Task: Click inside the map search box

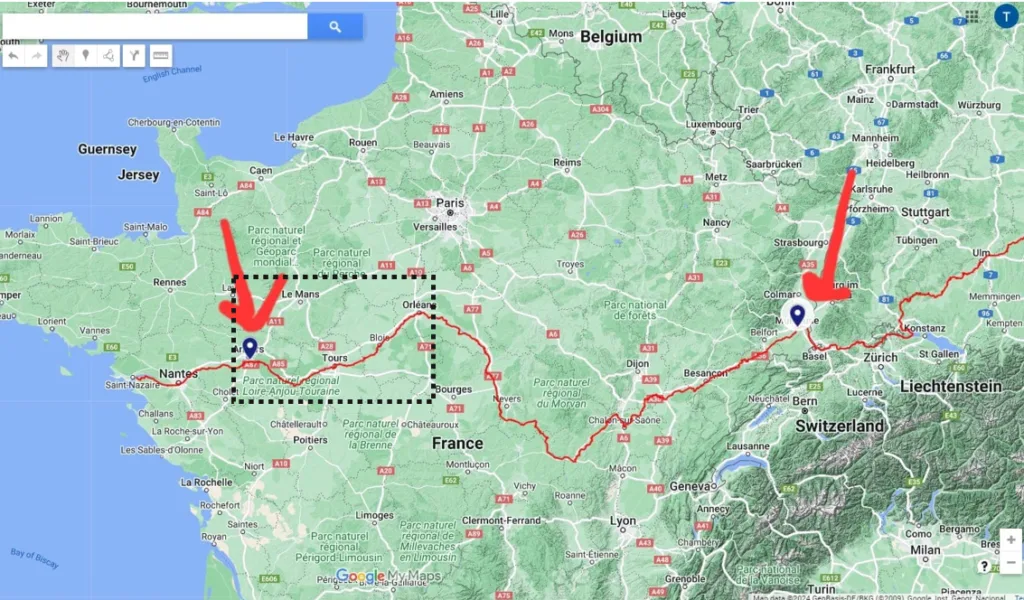Action: pyautogui.click(x=155, y=27)
